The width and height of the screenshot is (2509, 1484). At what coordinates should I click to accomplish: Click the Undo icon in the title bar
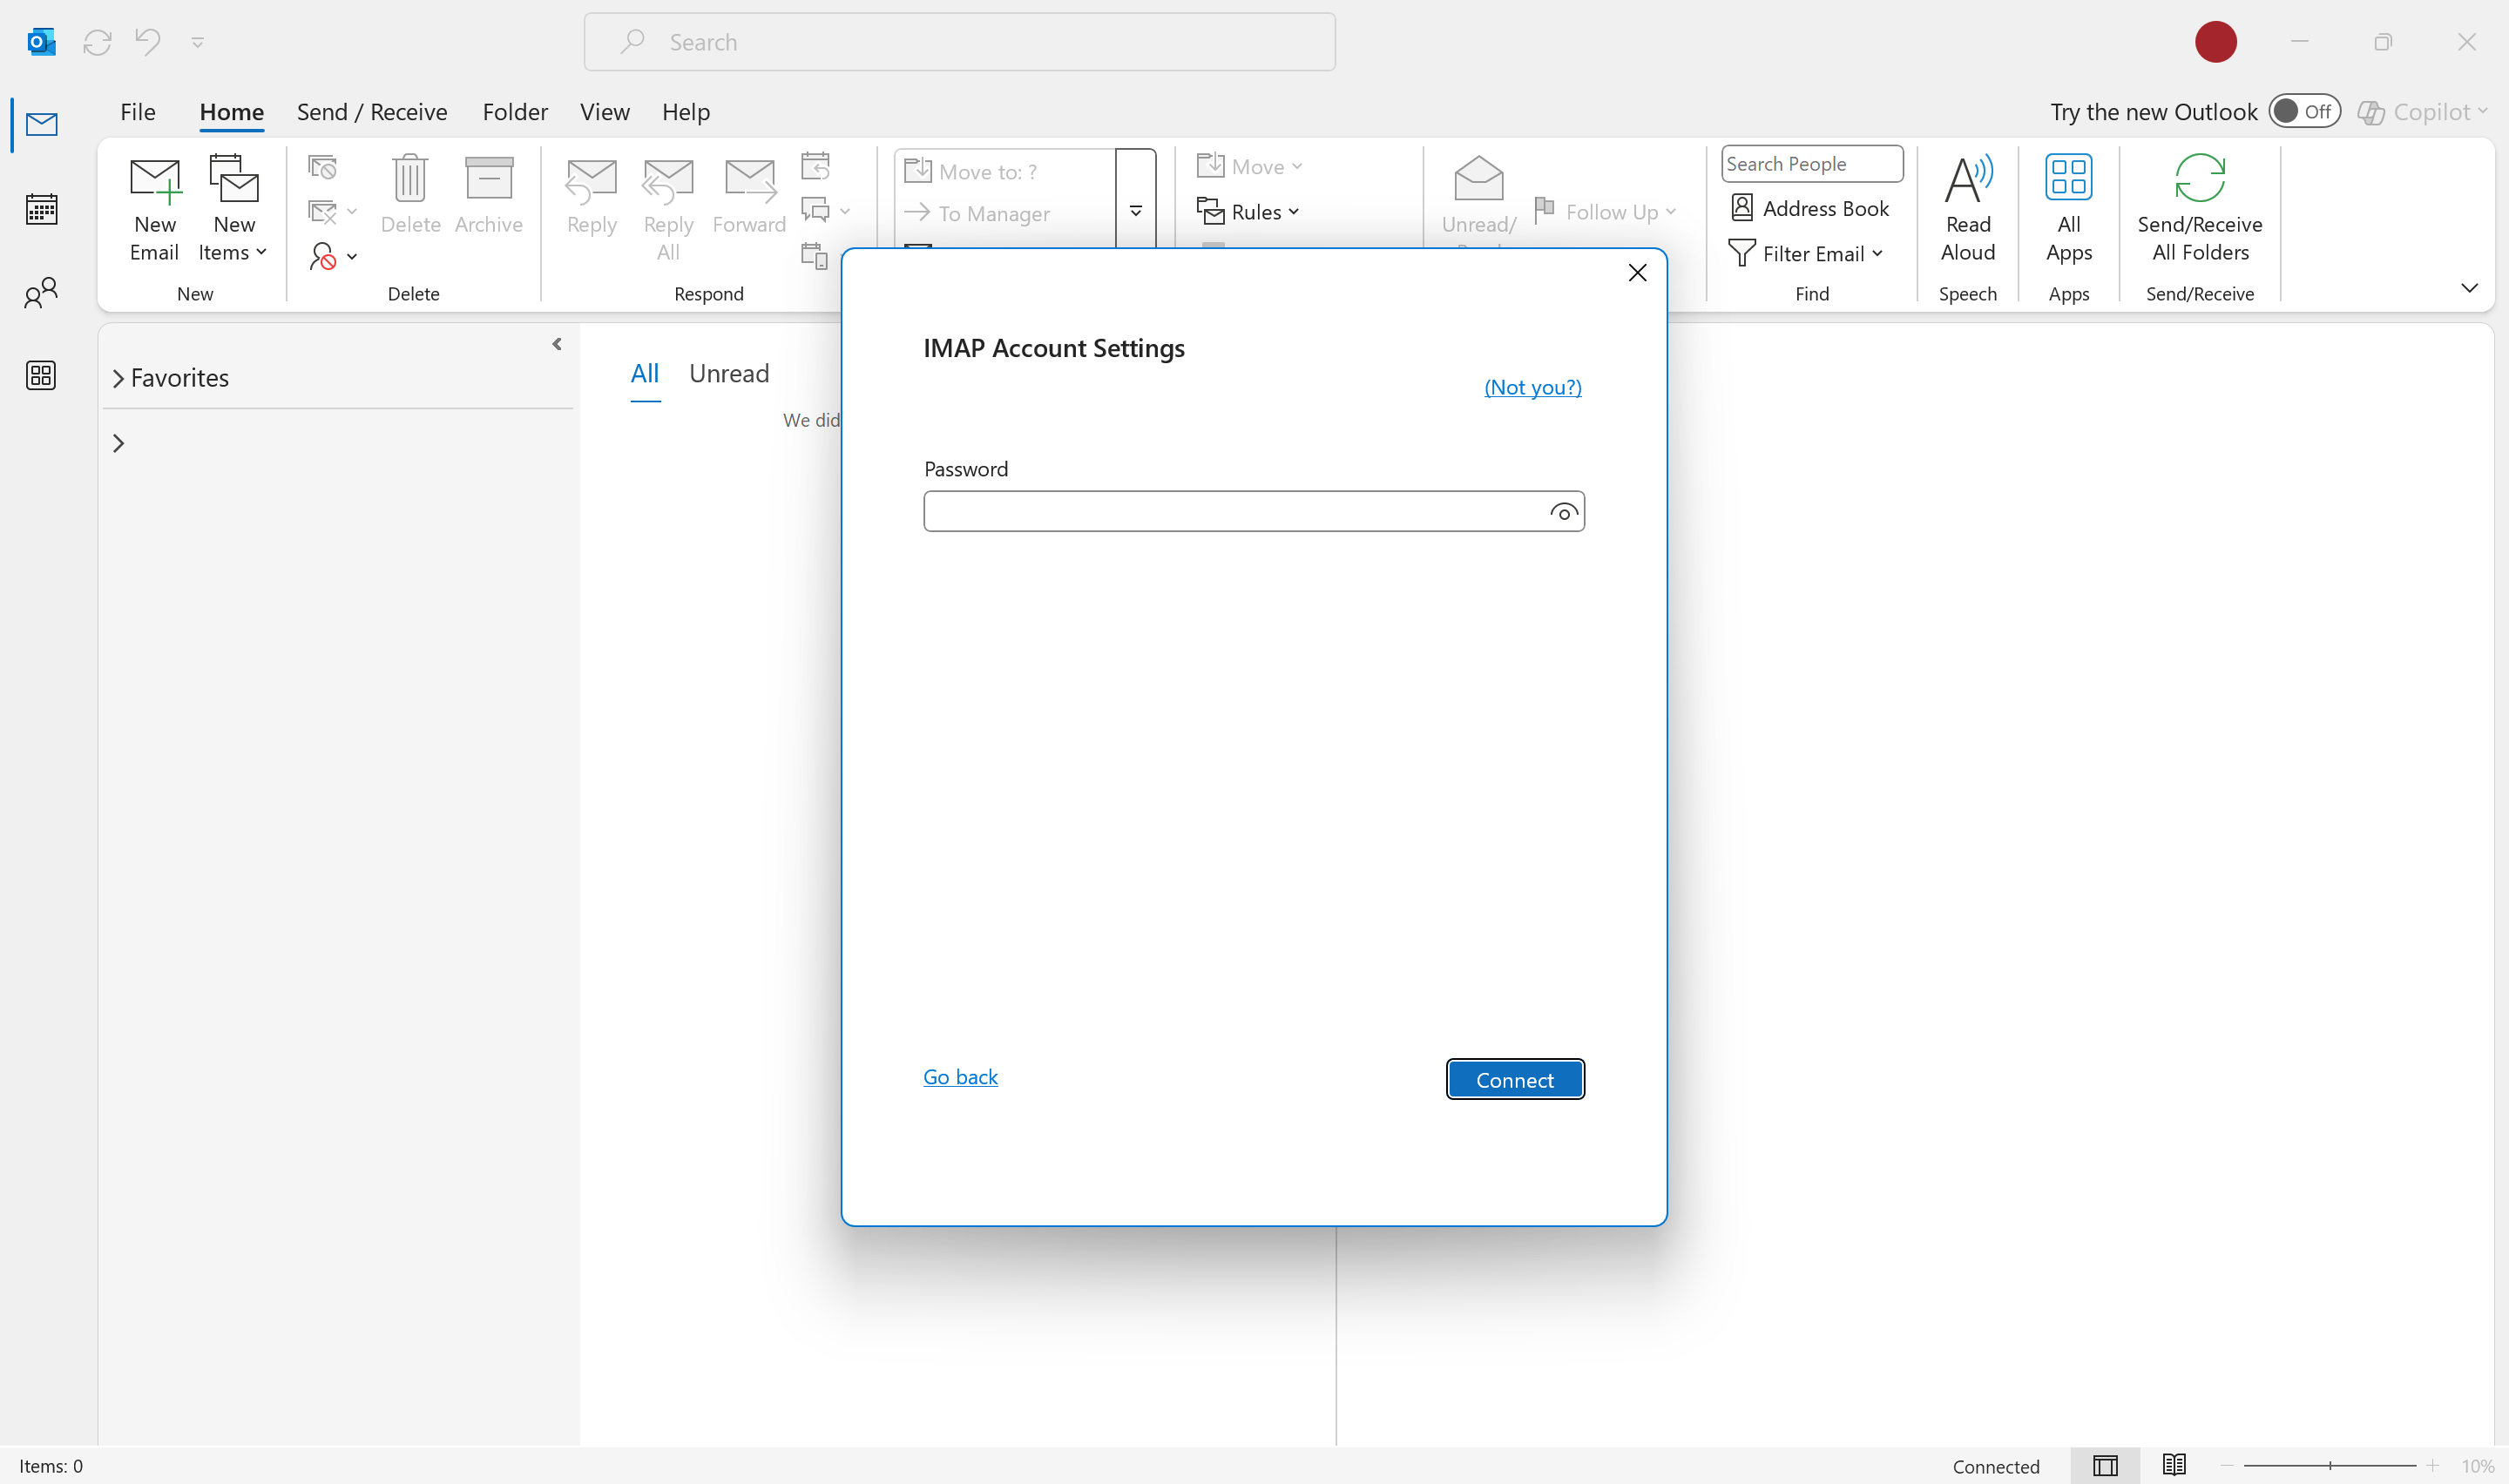148,42
